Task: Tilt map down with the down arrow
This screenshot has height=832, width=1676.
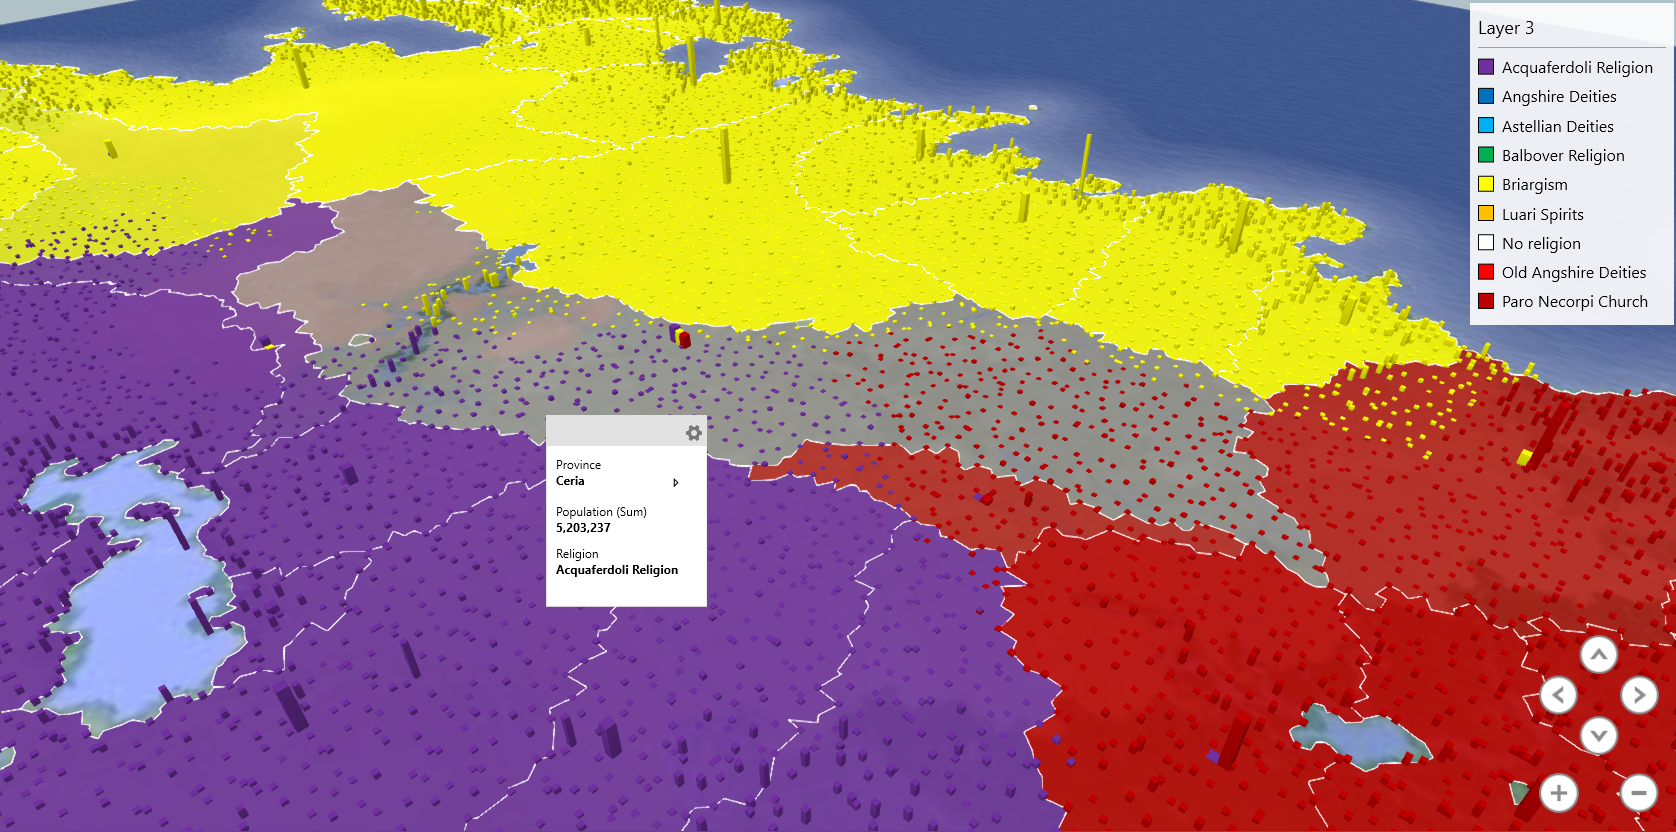Action: coord(1599,735)
